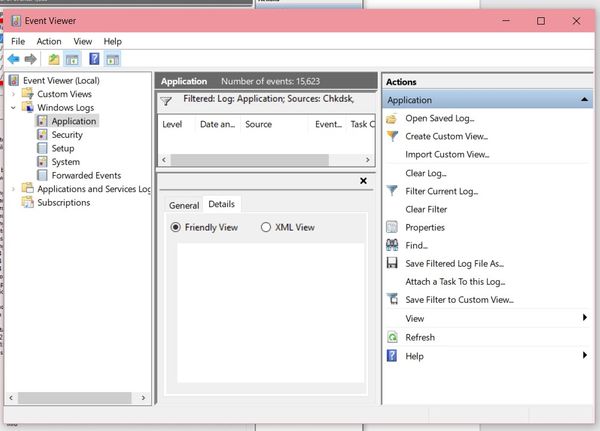The width and height of the screenshot is (600, 431).
Task: Click the Event Viewer (Local) root icon
Action: [14, 80]
